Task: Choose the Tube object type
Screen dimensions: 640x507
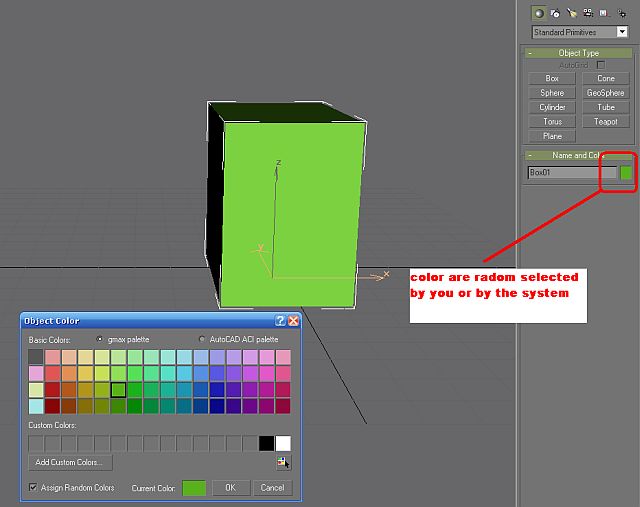Action: coord(606,107)
